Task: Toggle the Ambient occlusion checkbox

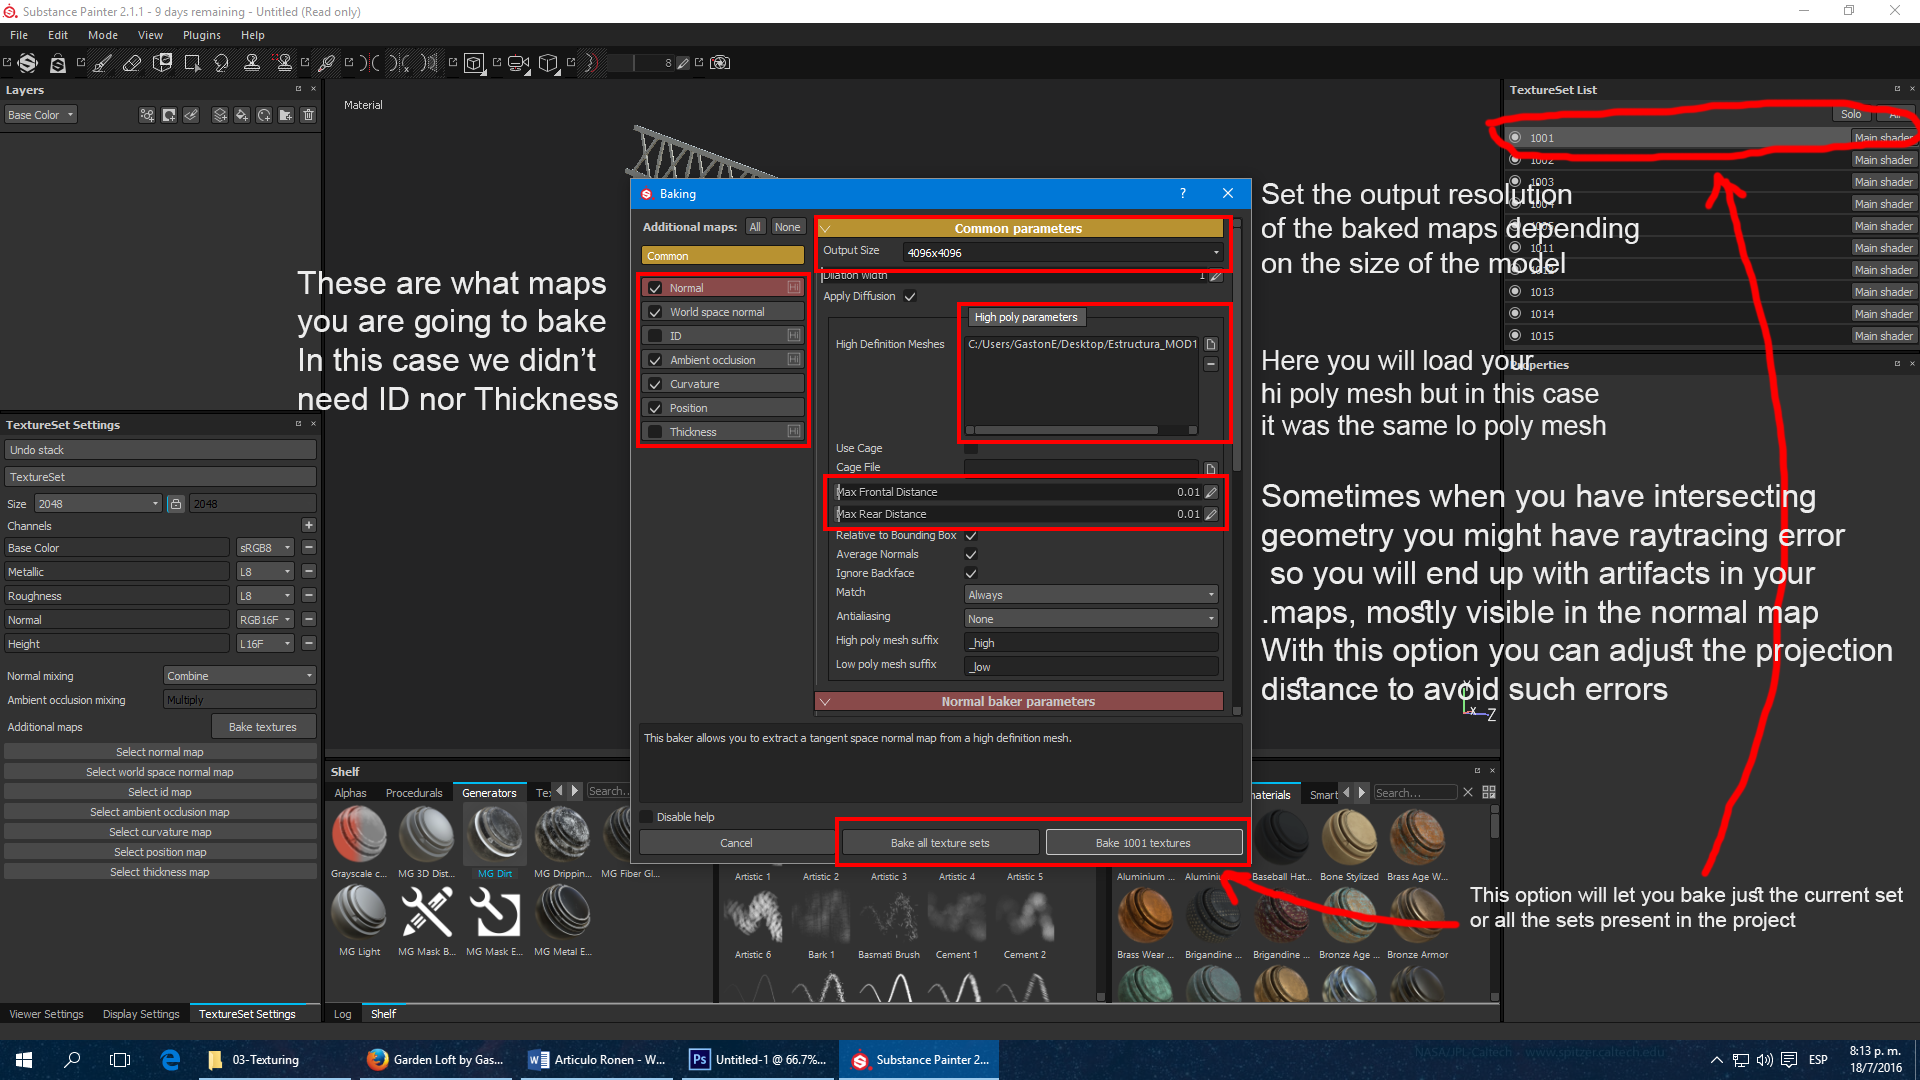Action: click(655, 360)
